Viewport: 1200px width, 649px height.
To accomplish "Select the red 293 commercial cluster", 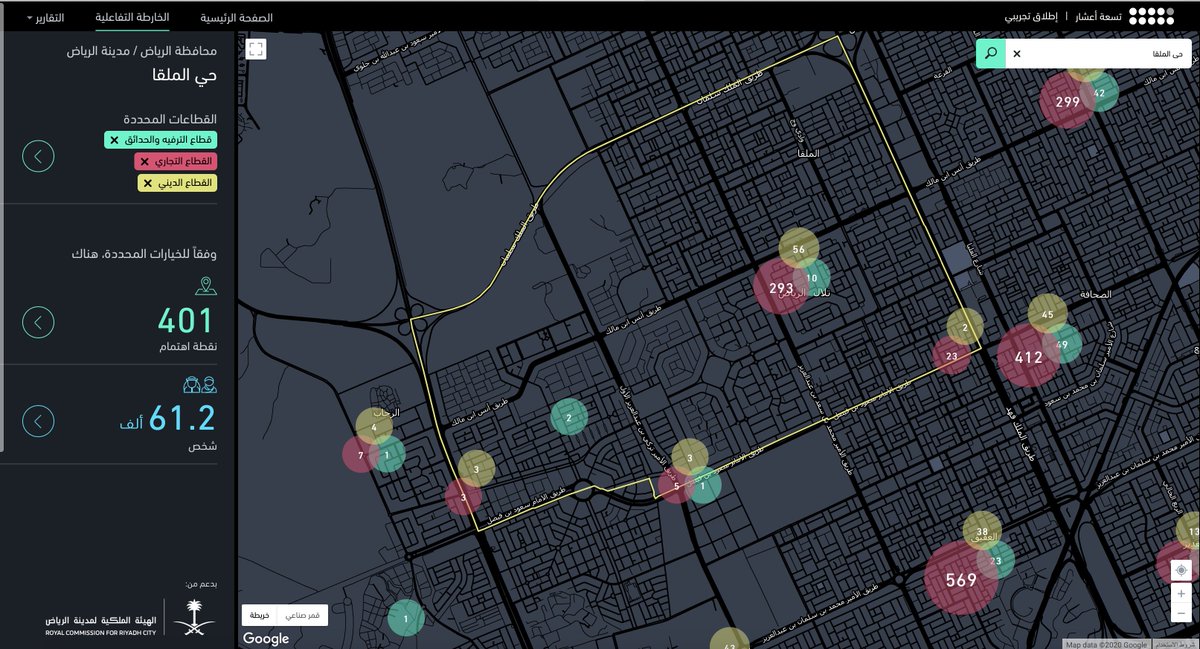I will click(781, 288).
